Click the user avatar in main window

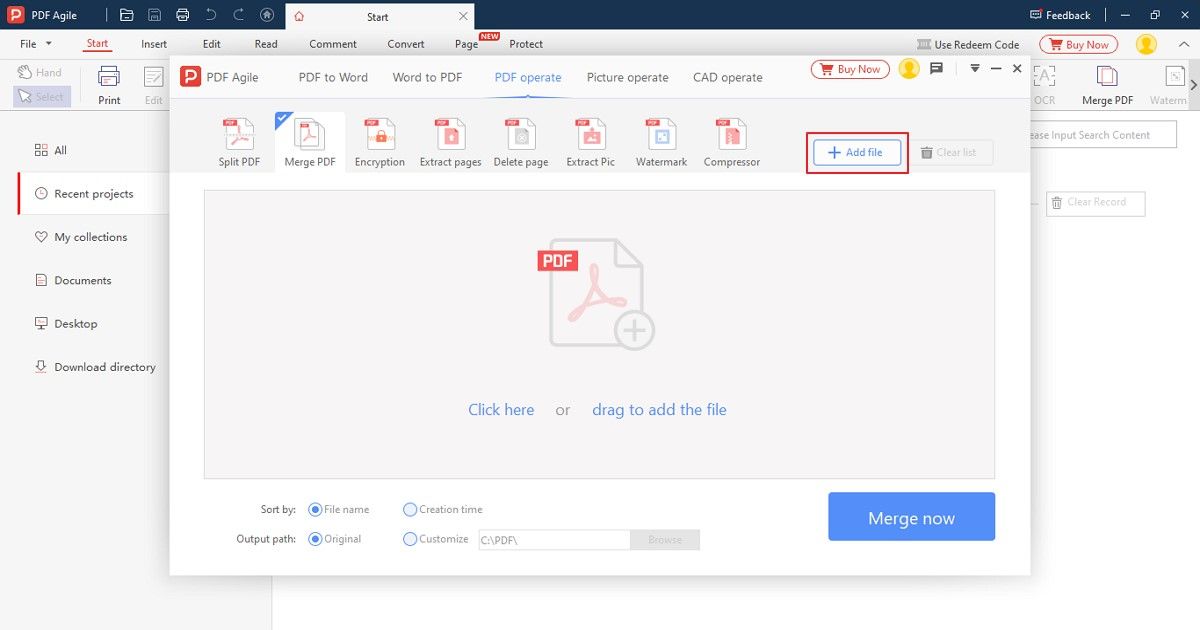(x=1147, y=44)
